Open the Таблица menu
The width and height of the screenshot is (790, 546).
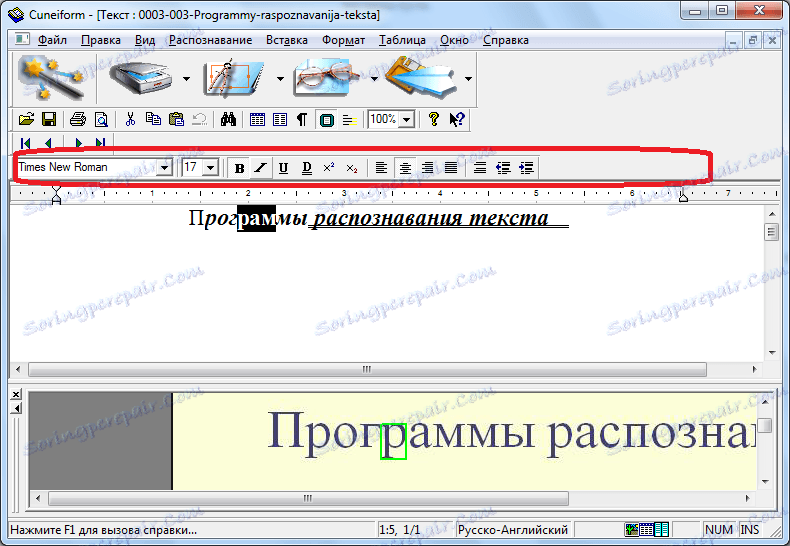(403, 40)
